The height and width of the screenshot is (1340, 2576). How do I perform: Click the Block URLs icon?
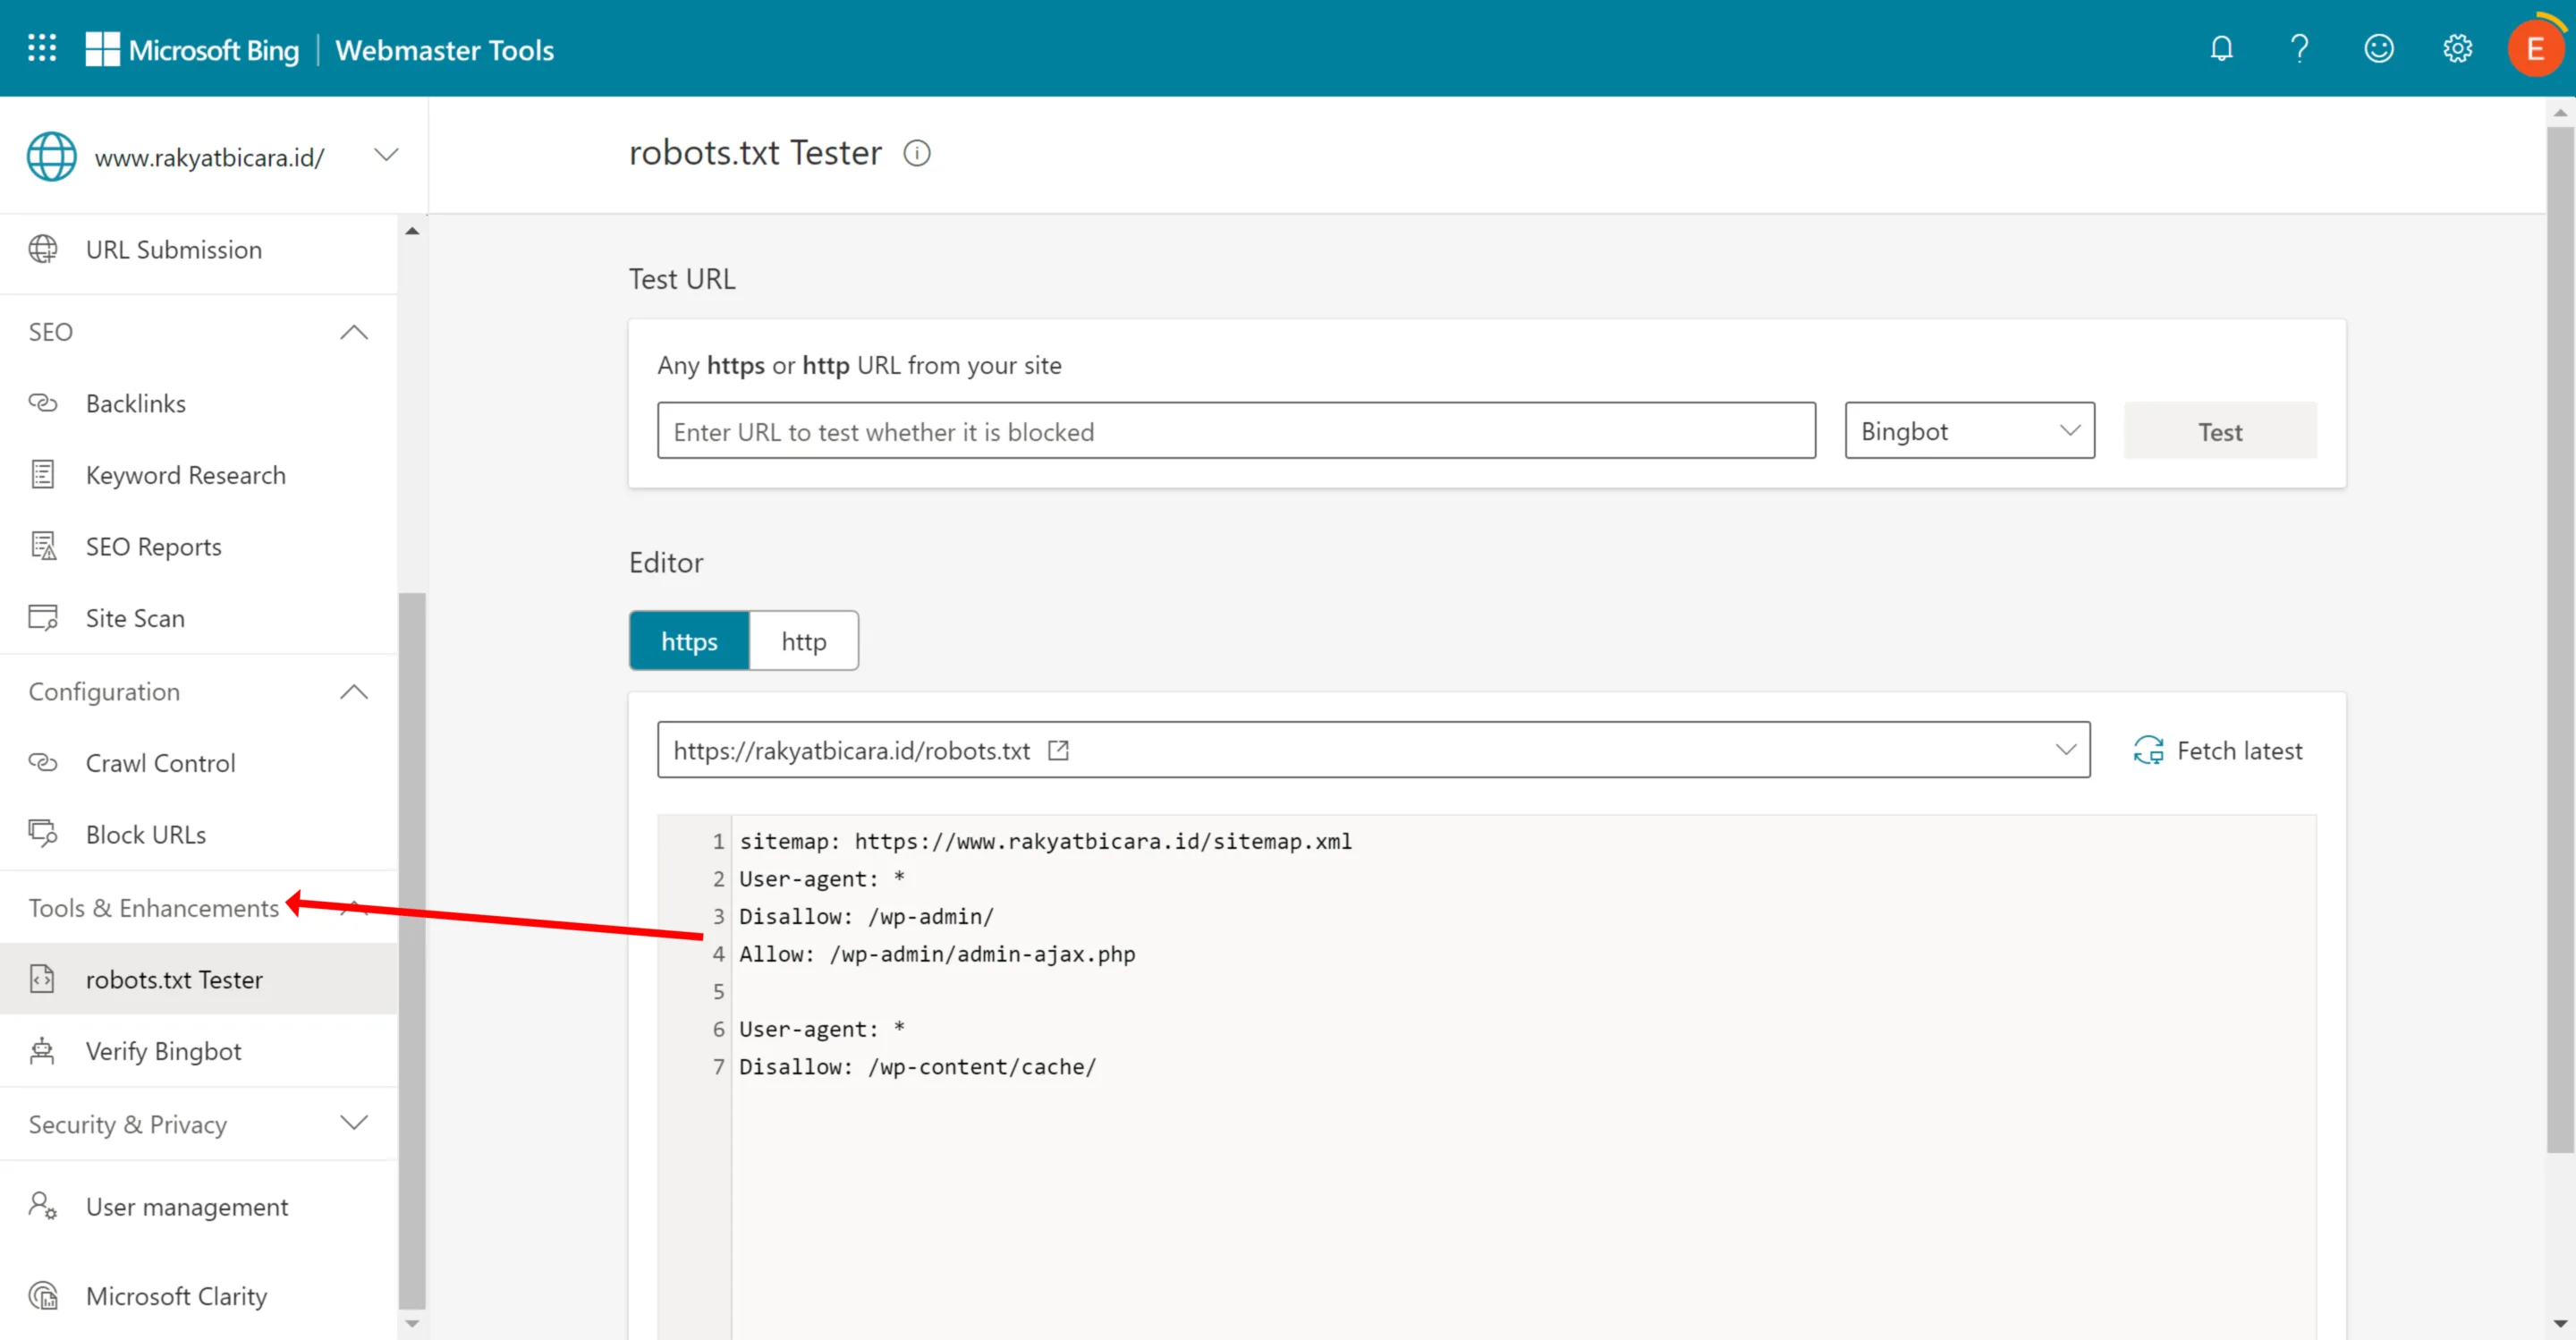(43, 833)
